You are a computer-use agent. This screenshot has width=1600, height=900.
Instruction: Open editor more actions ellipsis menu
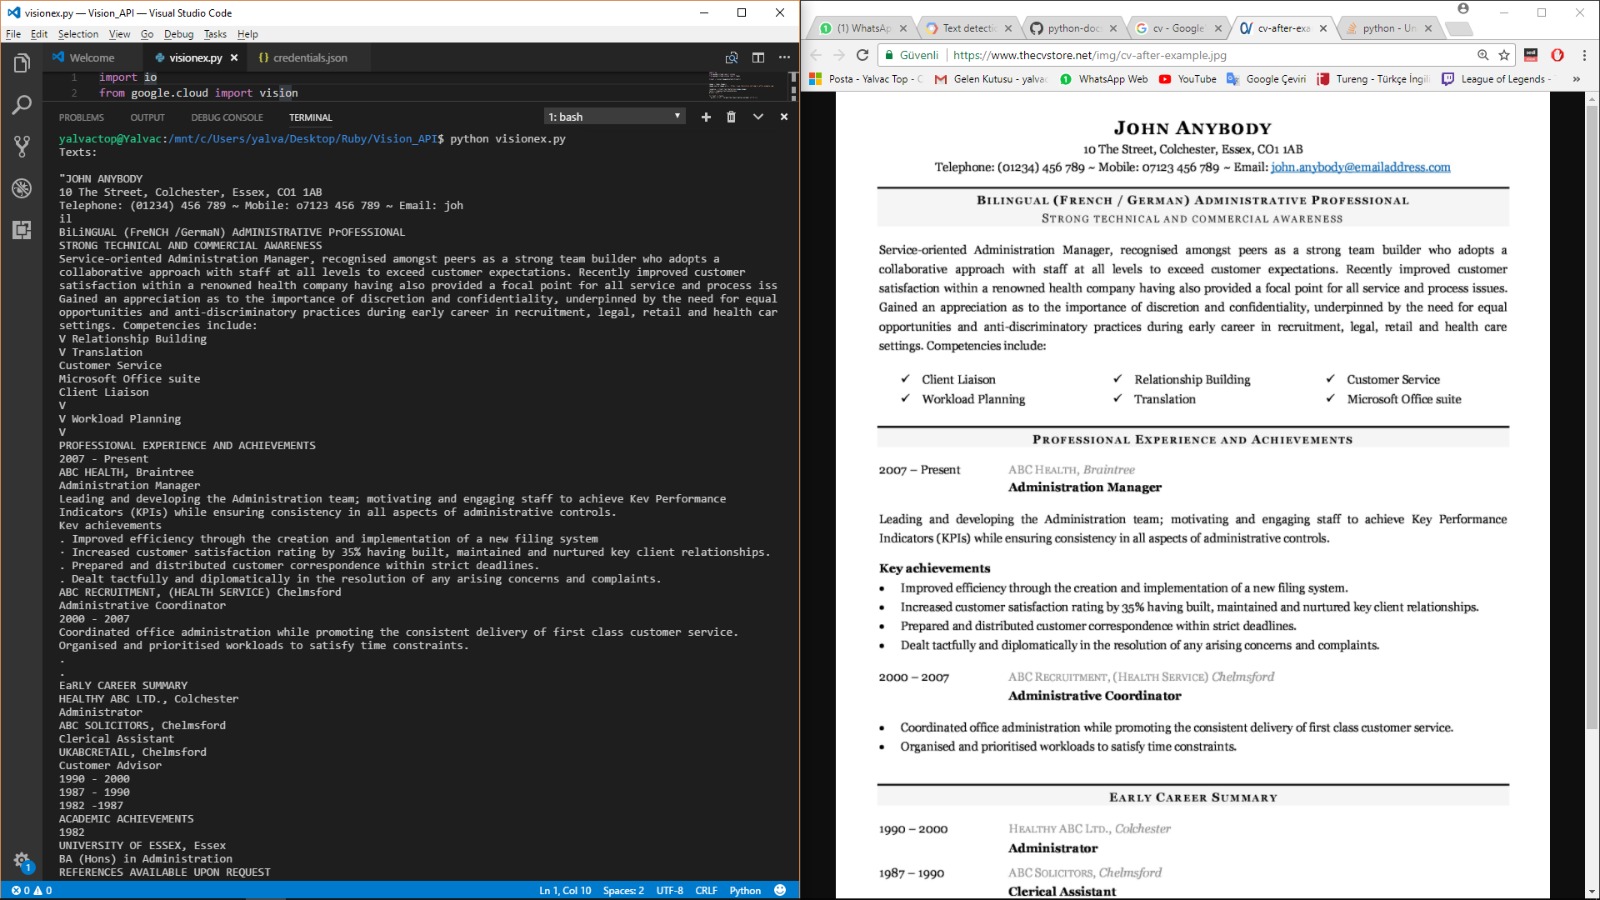point(784,58)
